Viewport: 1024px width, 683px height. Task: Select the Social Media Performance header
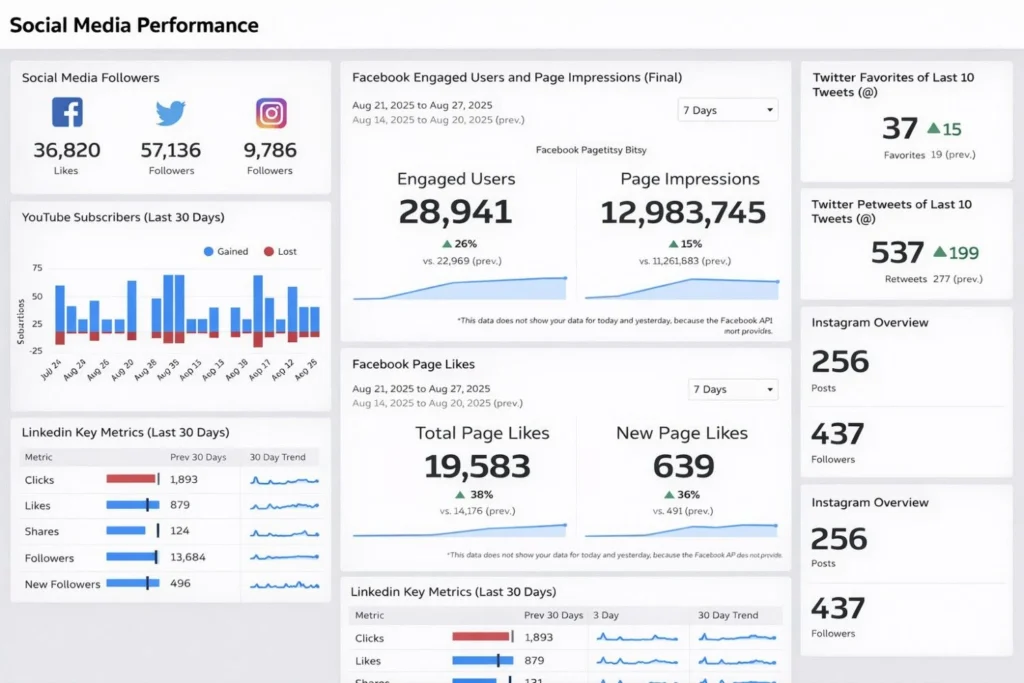tap(133, 24)
